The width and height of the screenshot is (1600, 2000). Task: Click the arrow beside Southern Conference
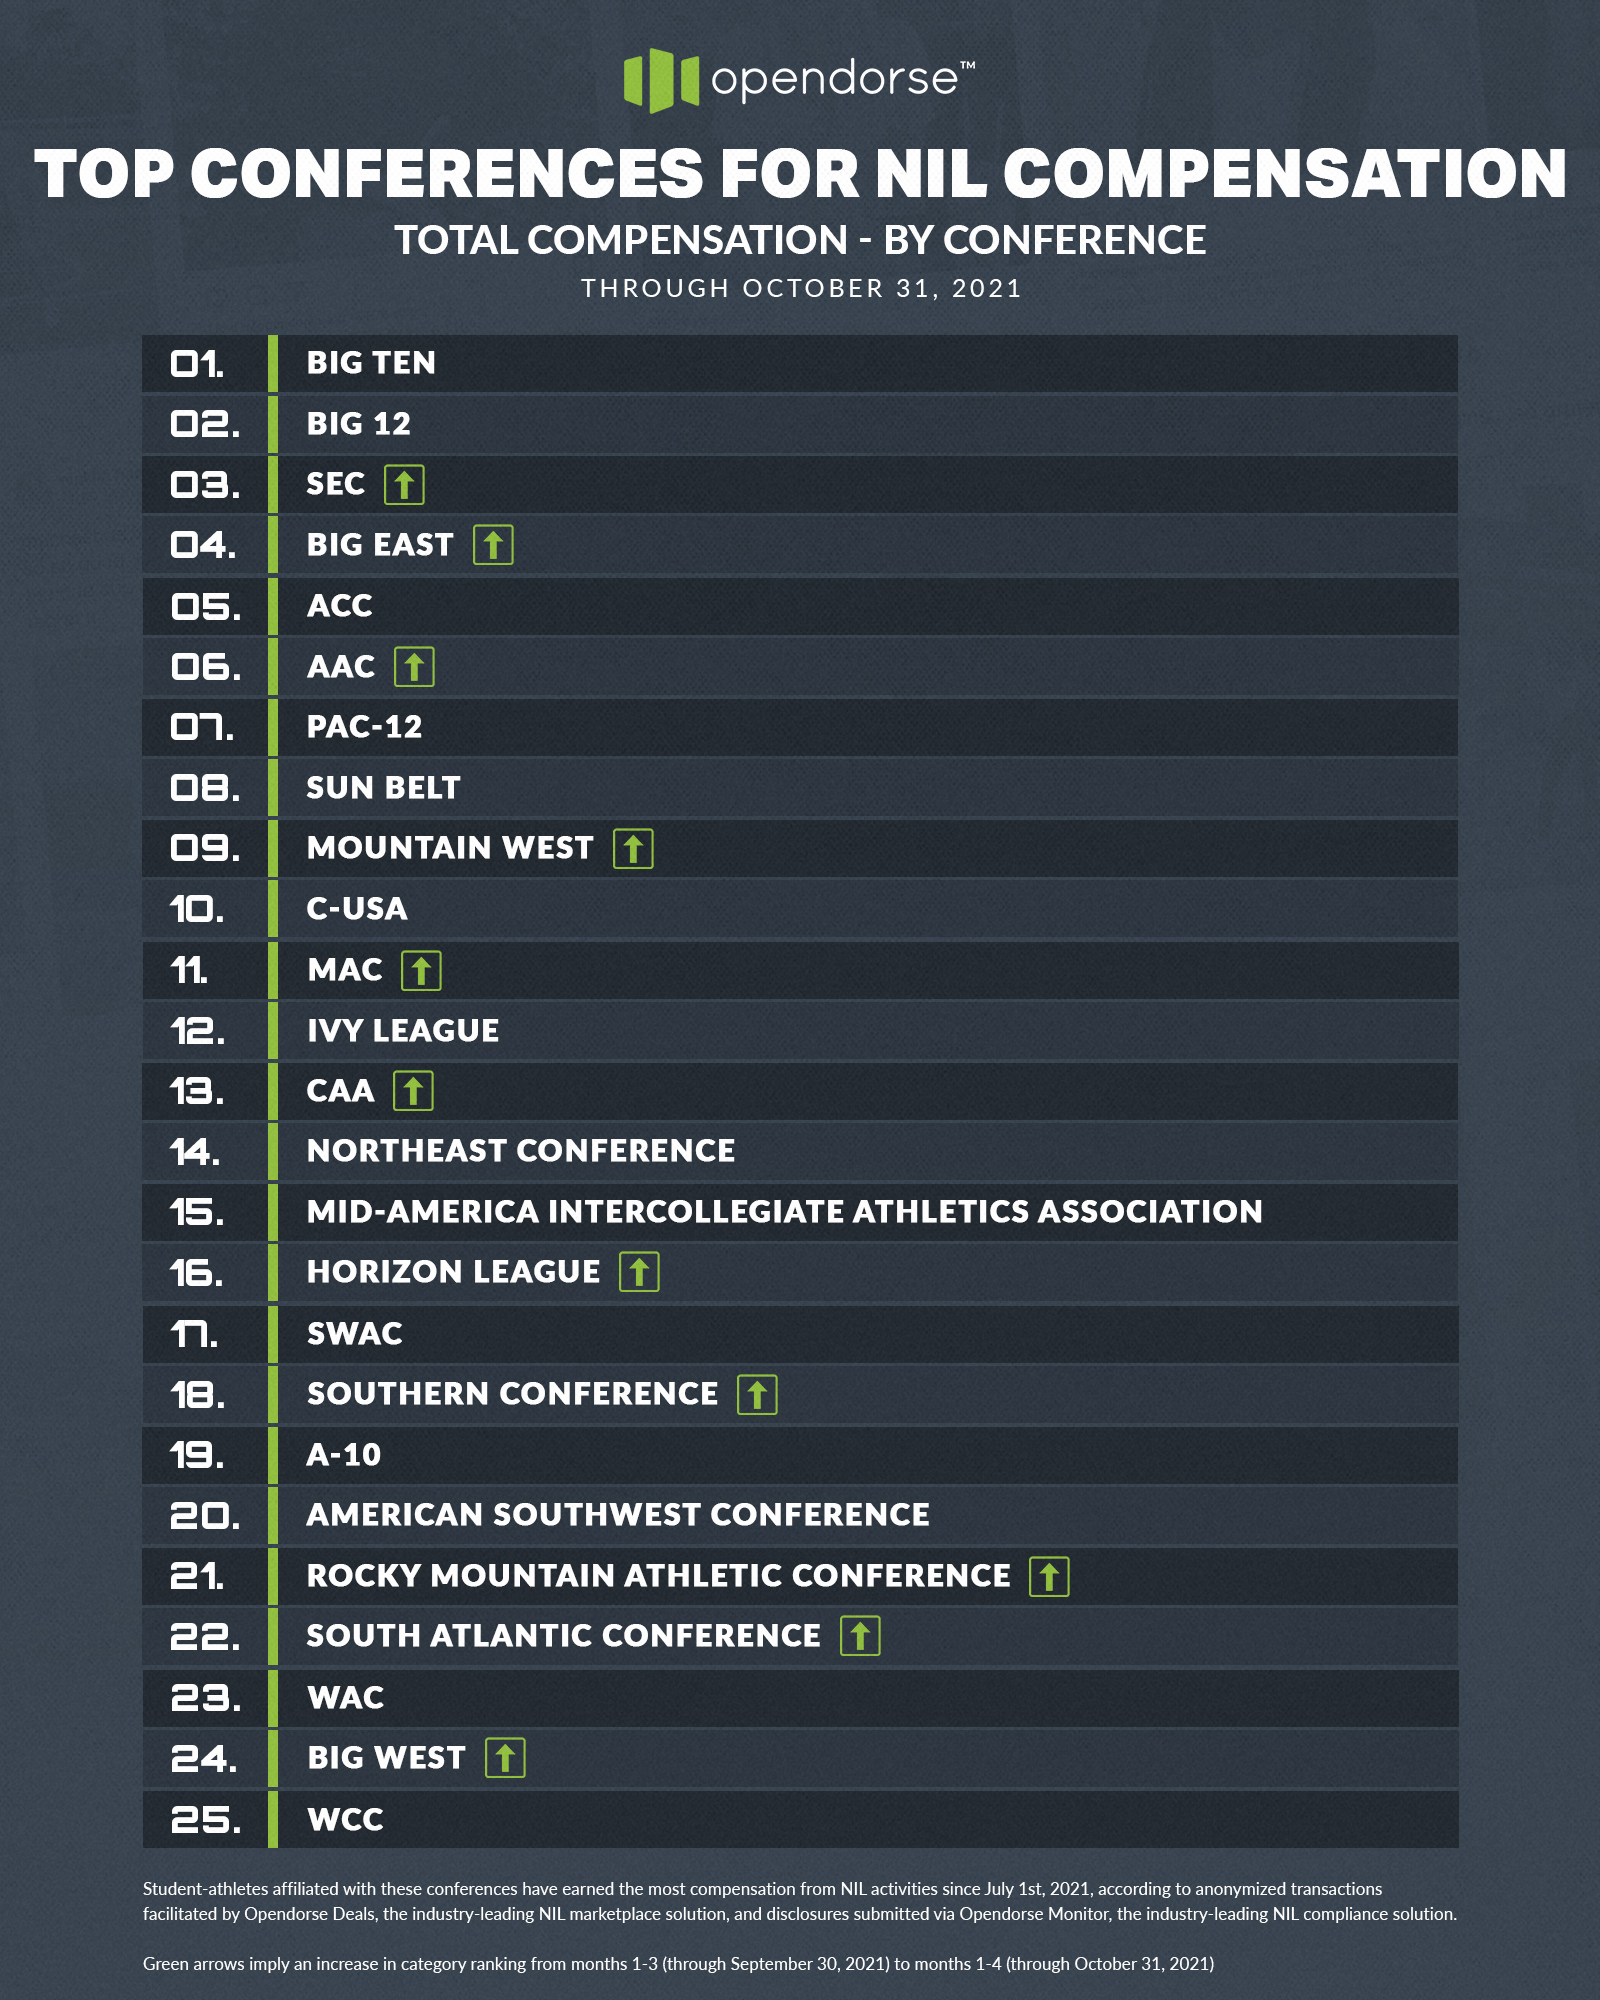point(757,1395)
